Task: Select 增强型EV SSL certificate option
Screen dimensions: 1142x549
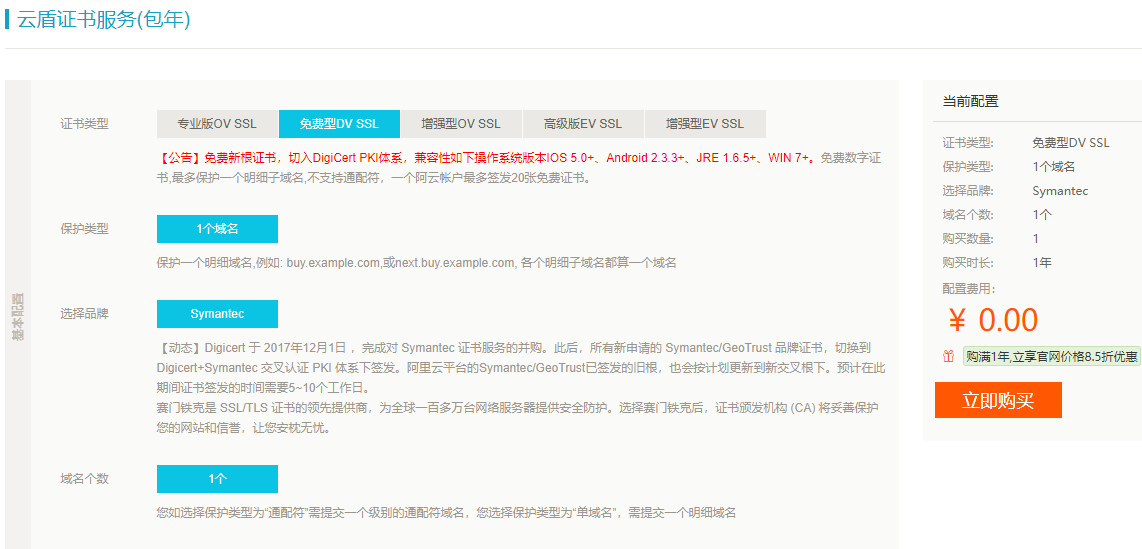Action: pyautogui.click(x=705, y=124)
